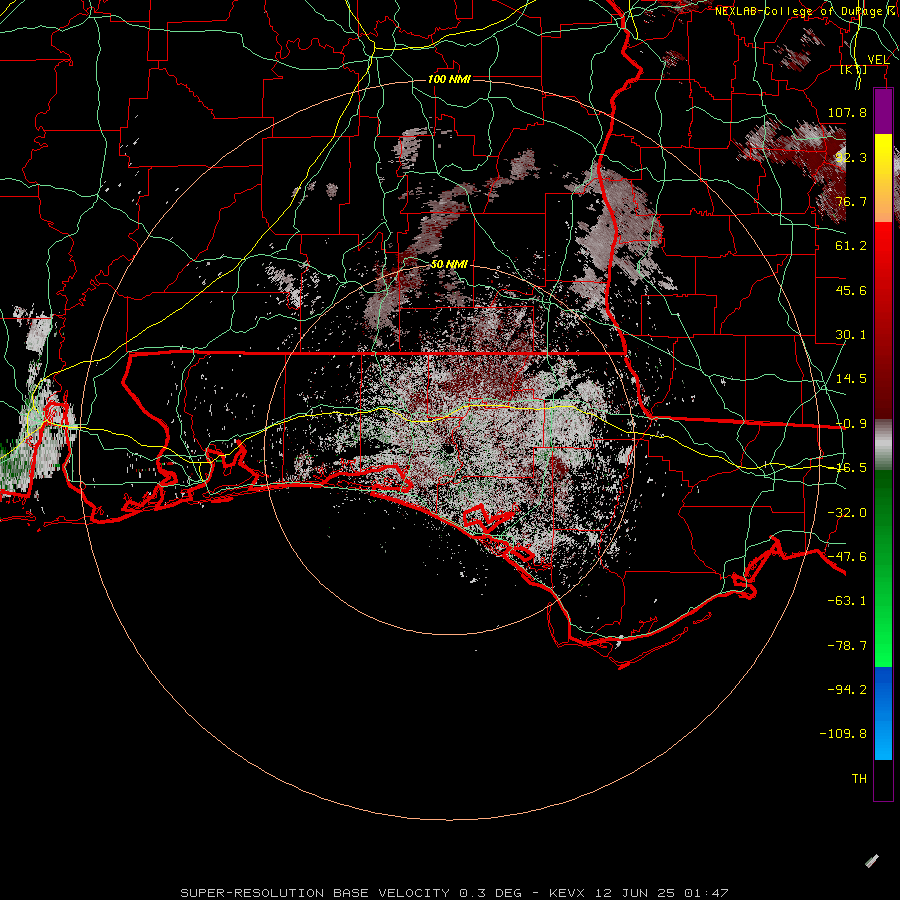Click the 12 JUN 25 01:47 timestamp

[662, 893]
